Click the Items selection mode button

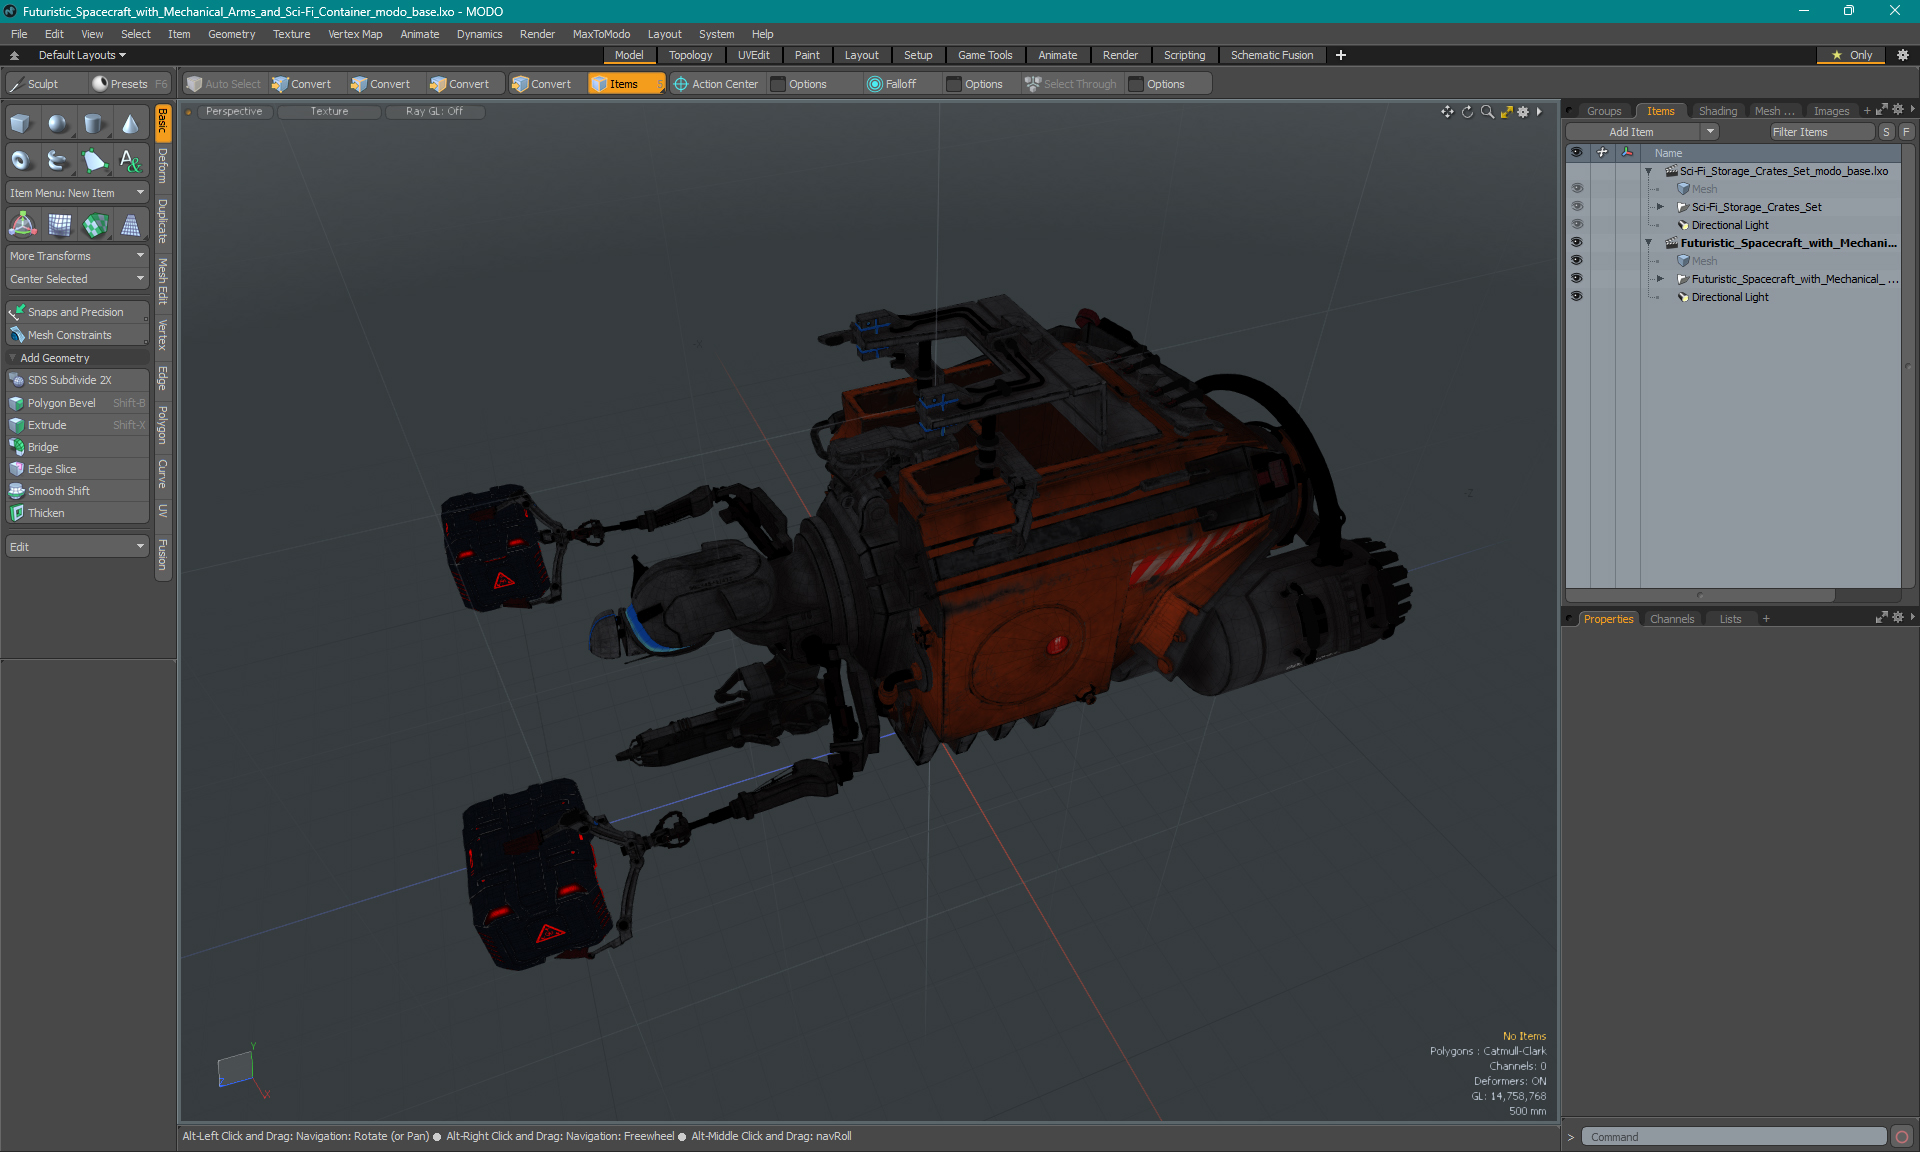(x=626, y=84)
